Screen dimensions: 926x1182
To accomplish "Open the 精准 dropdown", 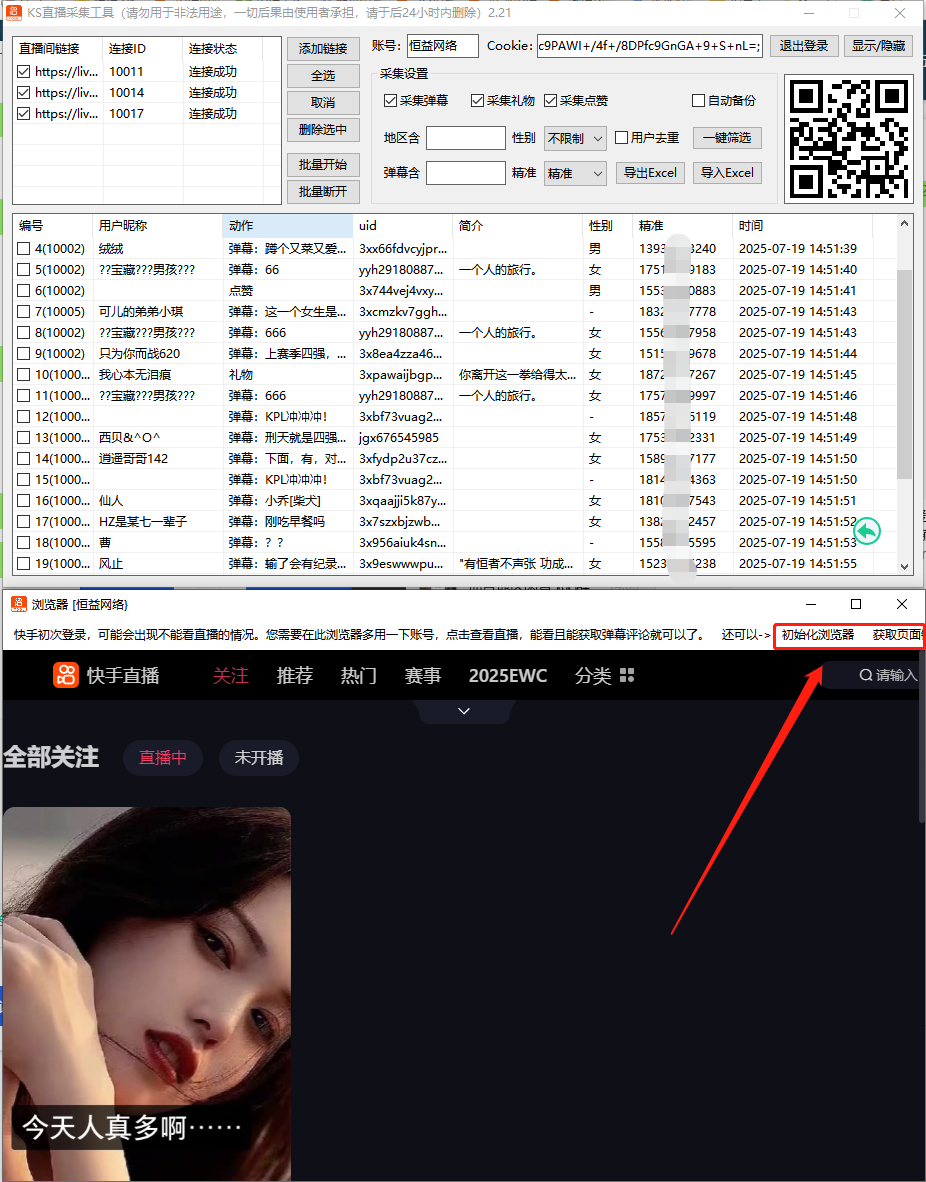I will pyautogui.click(x=574, y=173).
